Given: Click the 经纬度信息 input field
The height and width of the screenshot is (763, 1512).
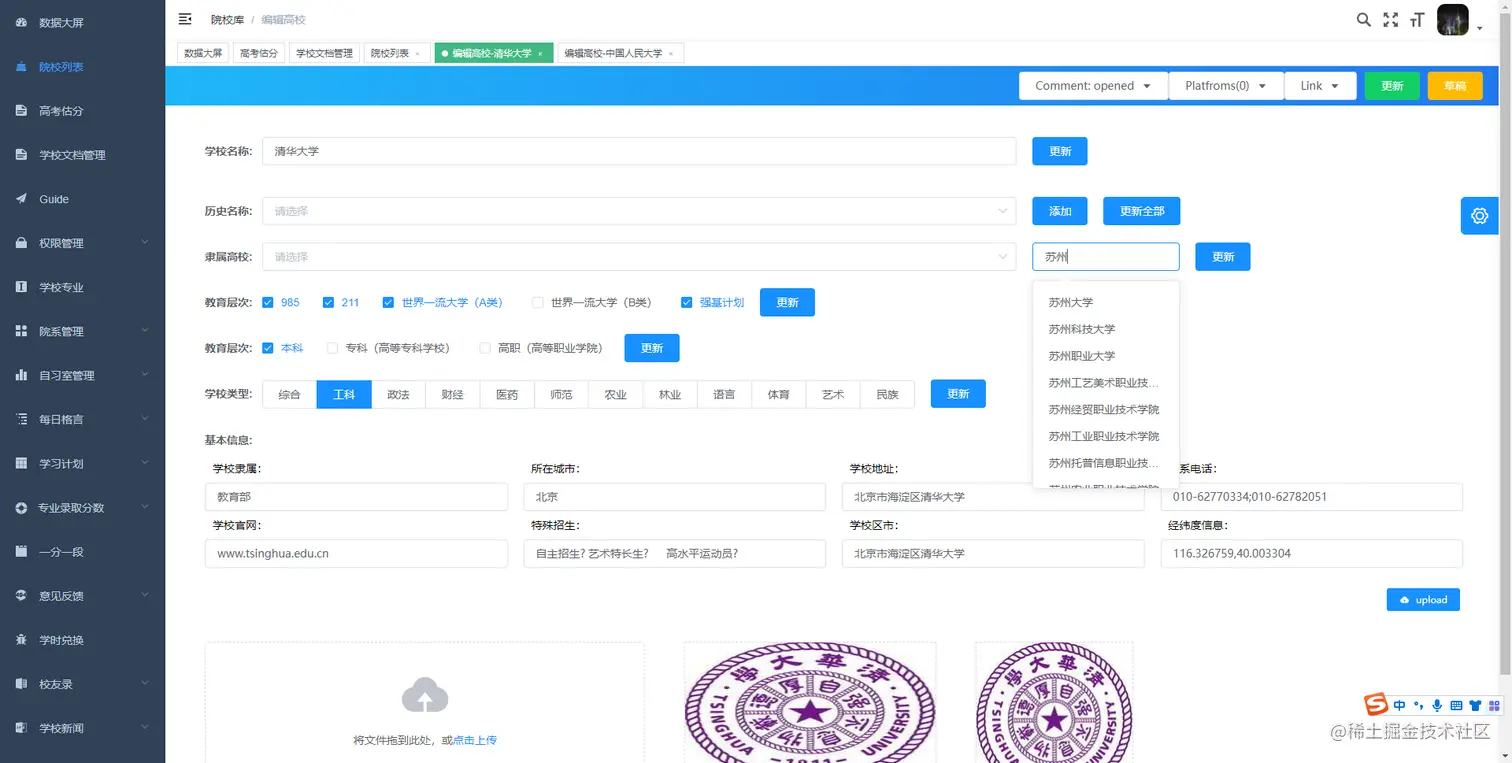Looking at the screenshot, I should click(x=1311, y=553).
